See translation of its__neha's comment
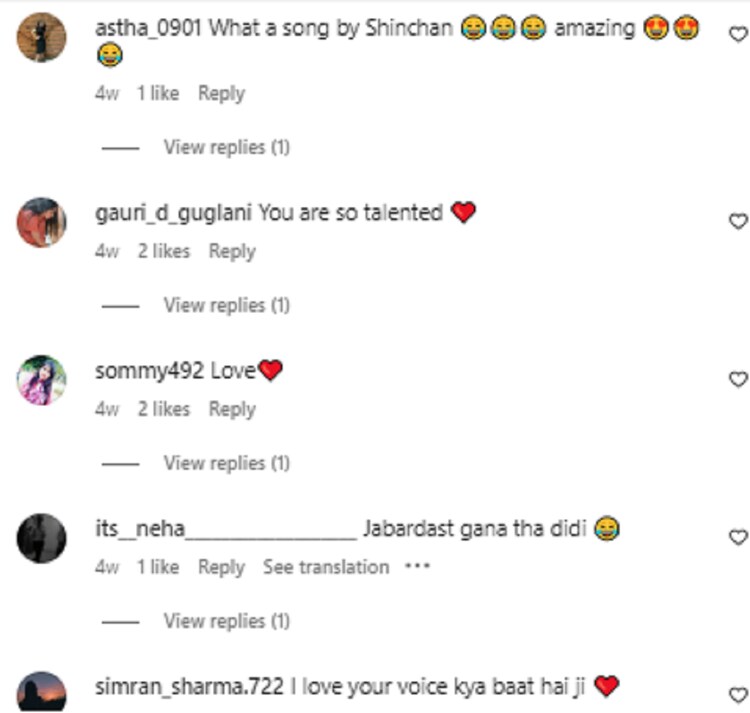The width and height of the screenshot is (750, 713). coord(326,567)
